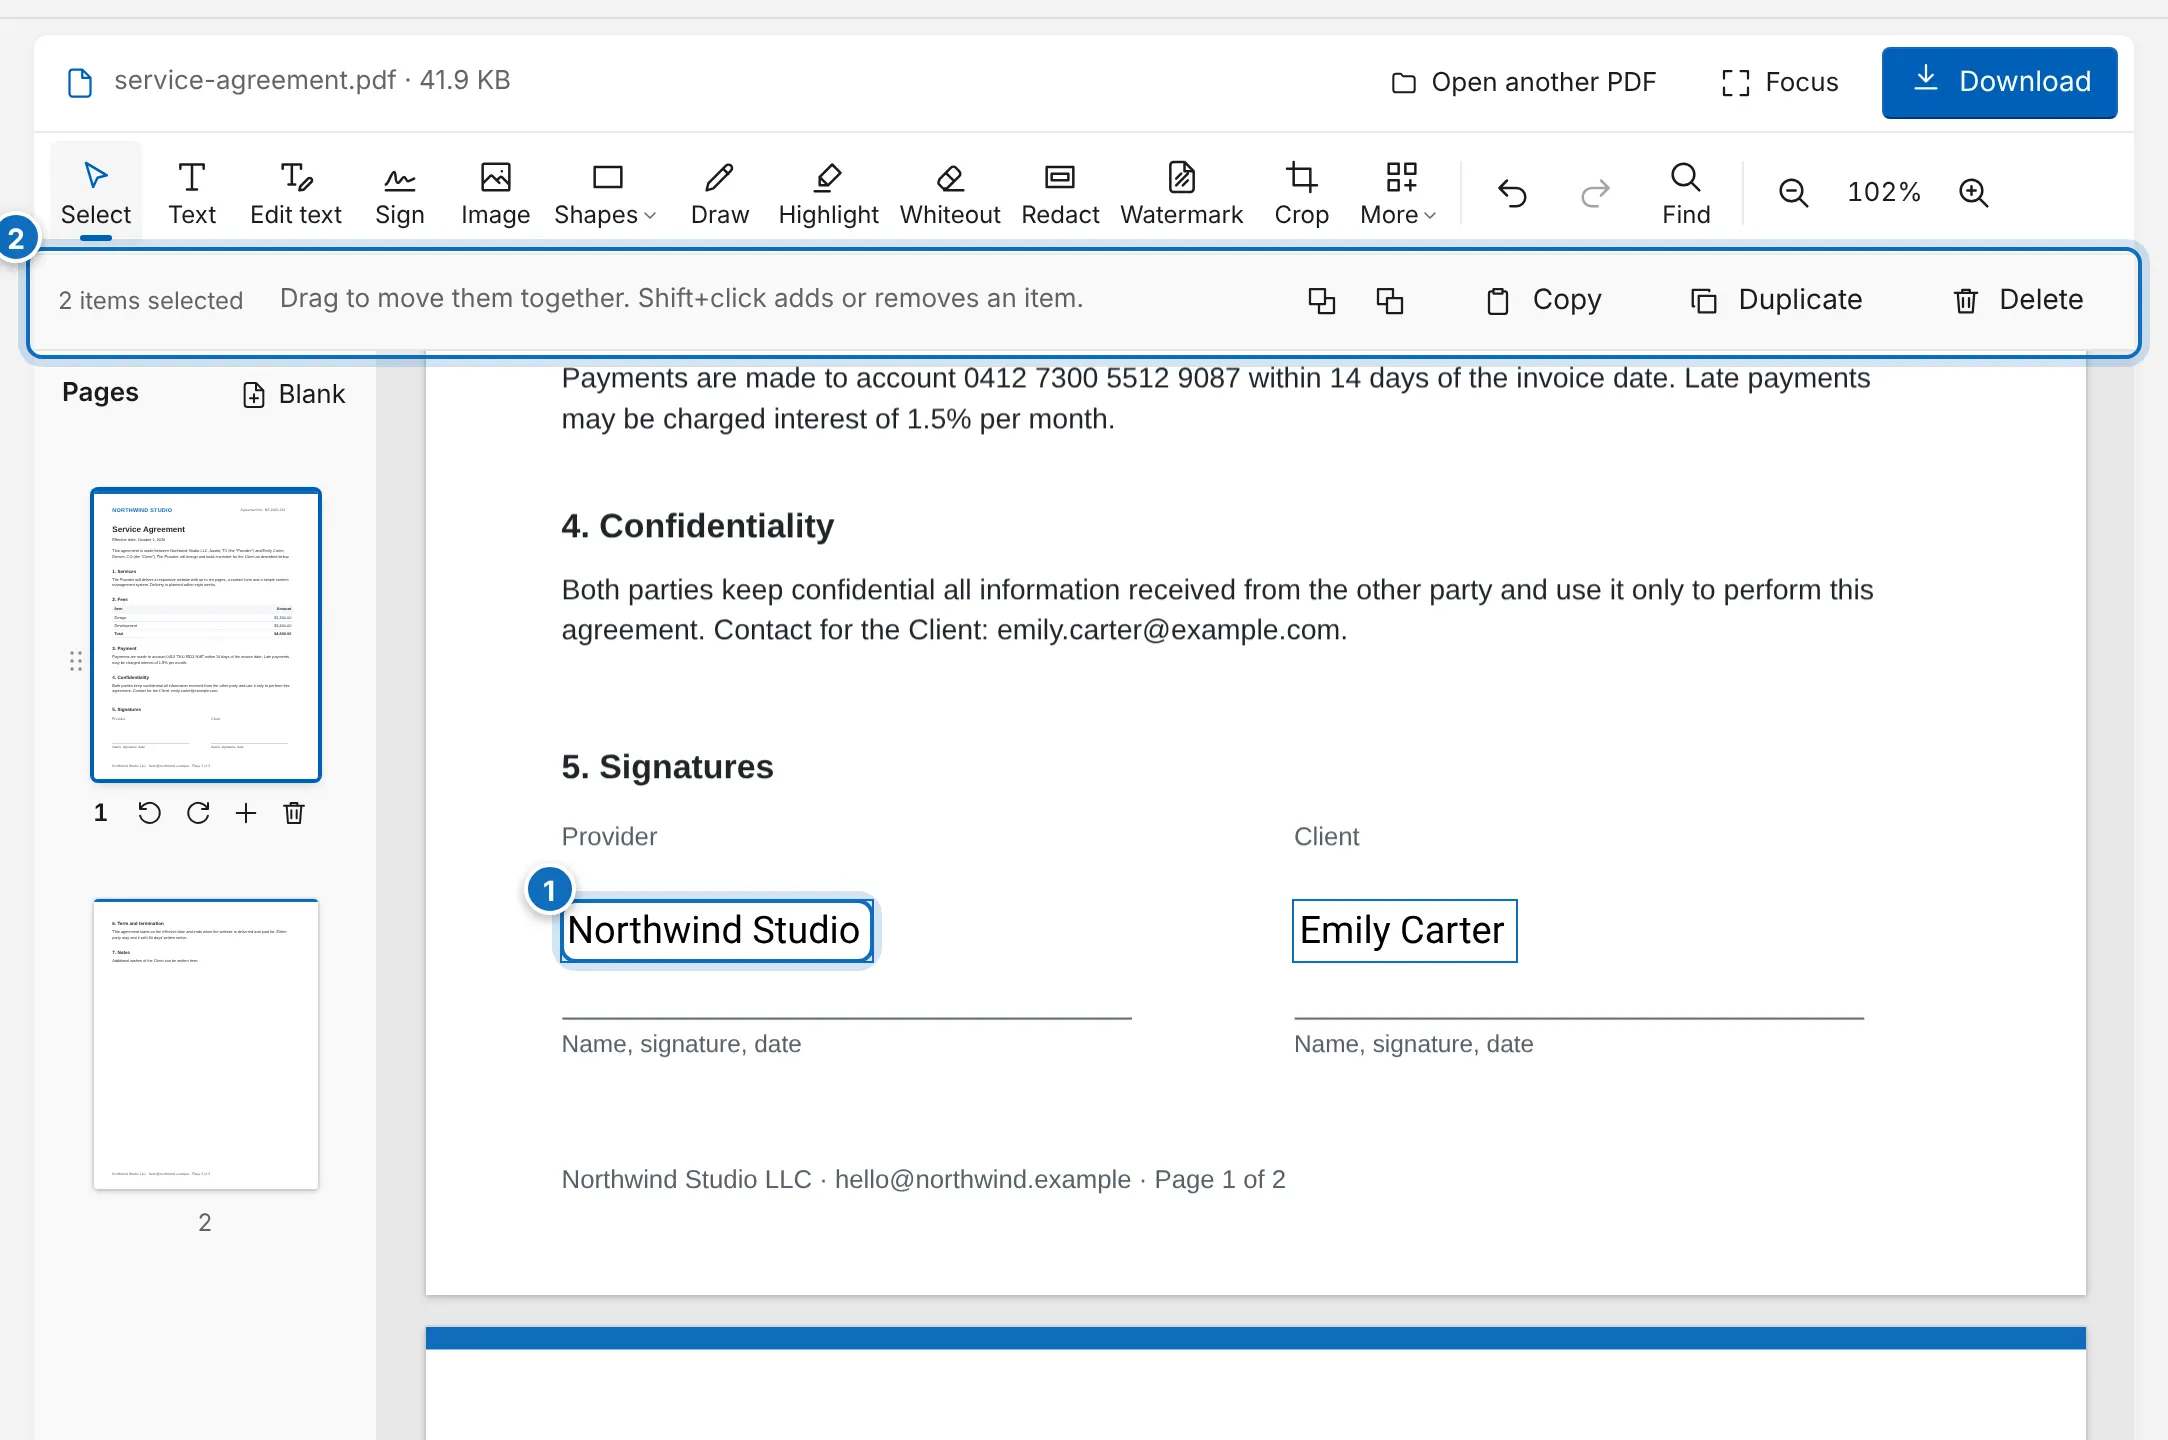The image size is (2168, 1440).
Task: Select the Crop tool
Action: point(1301,192)
